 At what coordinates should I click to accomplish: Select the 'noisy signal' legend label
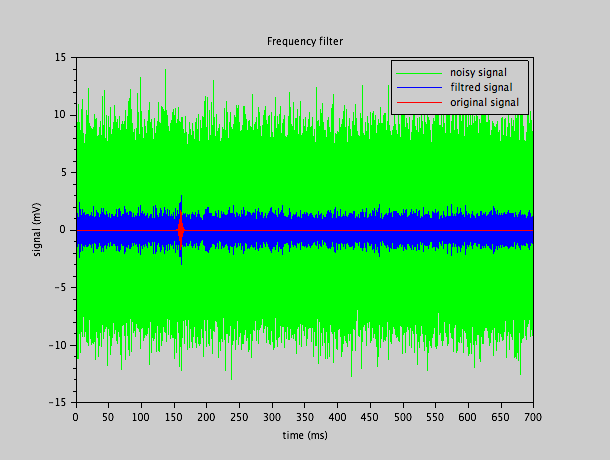point(478,72)
